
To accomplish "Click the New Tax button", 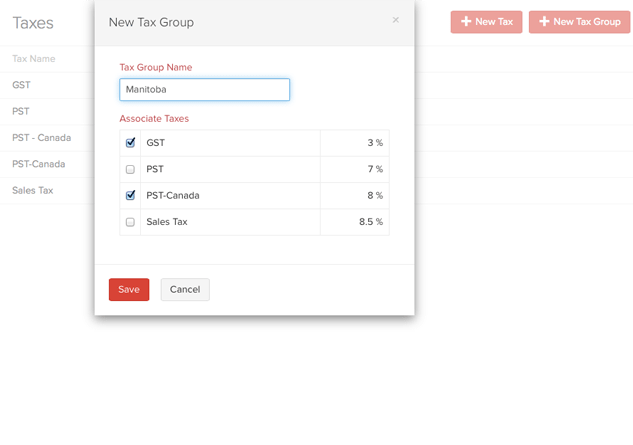I will click(486, 21).
